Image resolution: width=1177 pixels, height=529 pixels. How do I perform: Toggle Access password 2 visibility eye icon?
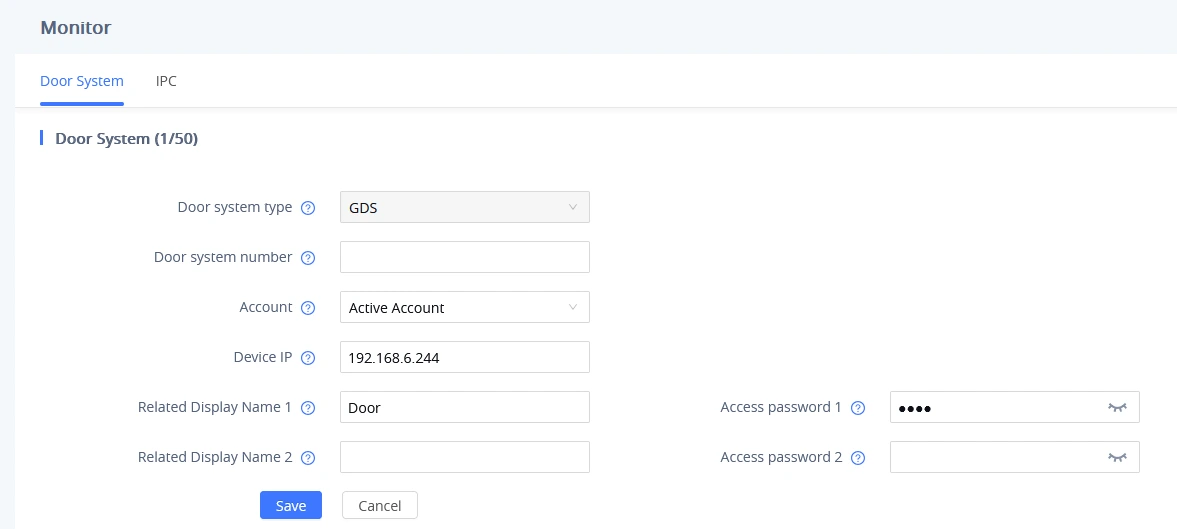tap(1118, 457)
